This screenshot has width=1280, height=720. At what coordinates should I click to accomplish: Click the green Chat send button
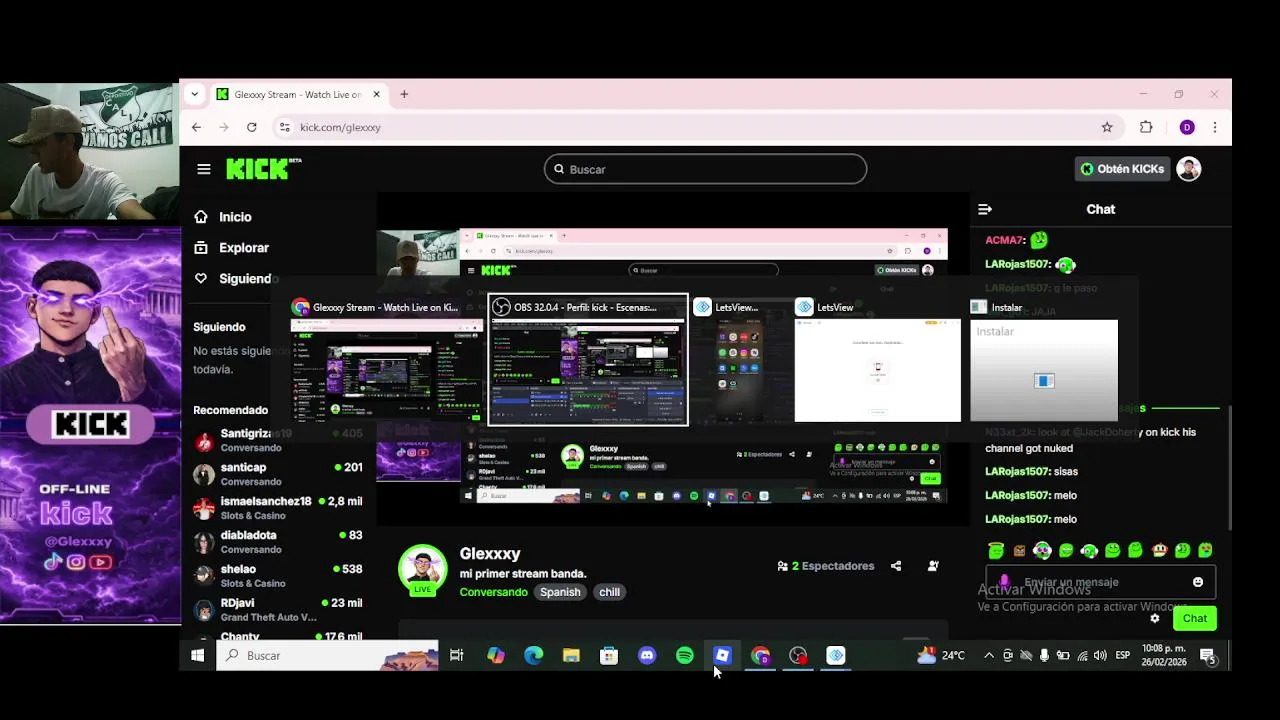1195,618
